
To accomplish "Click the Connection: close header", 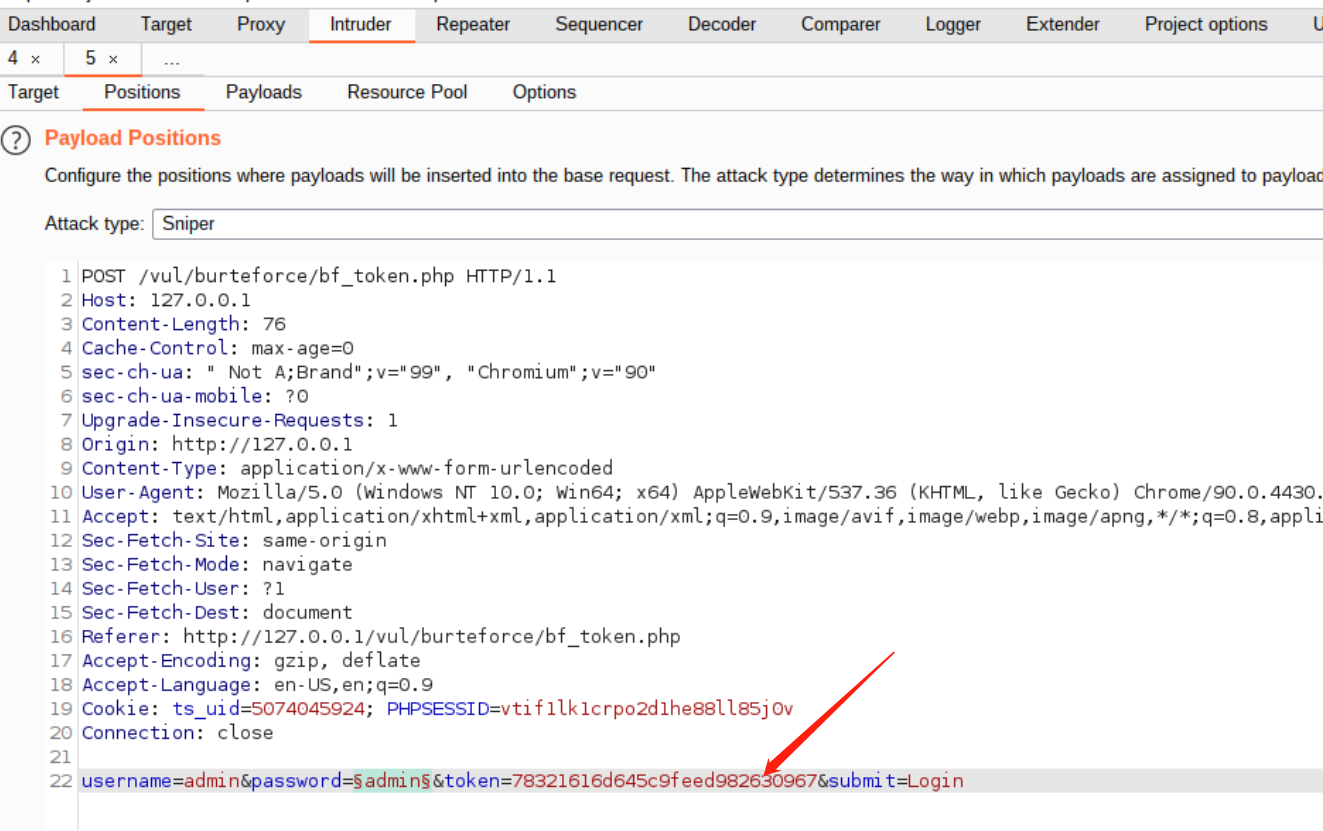I will (177, 733).
